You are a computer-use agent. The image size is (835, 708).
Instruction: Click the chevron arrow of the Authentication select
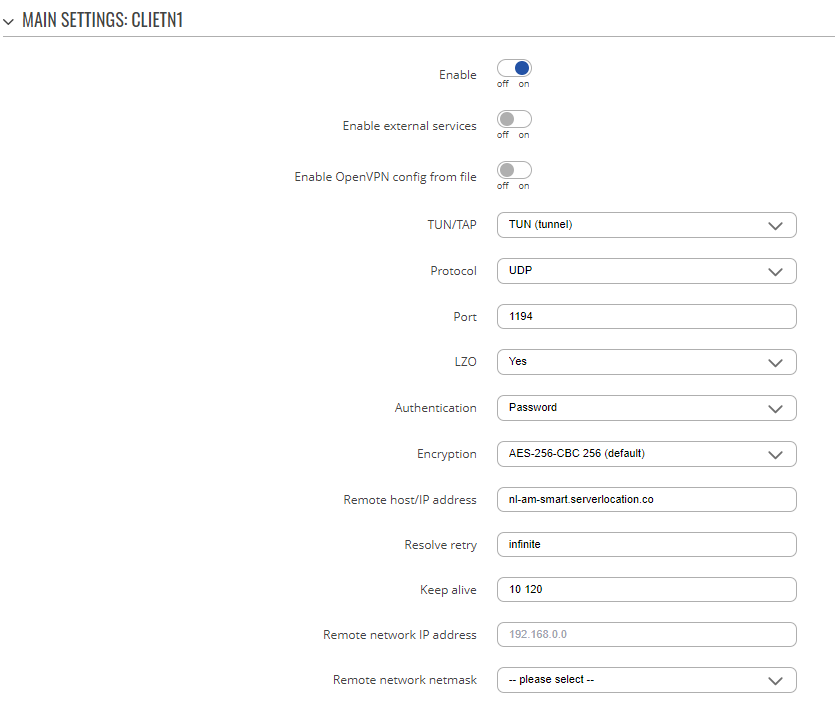775,409
